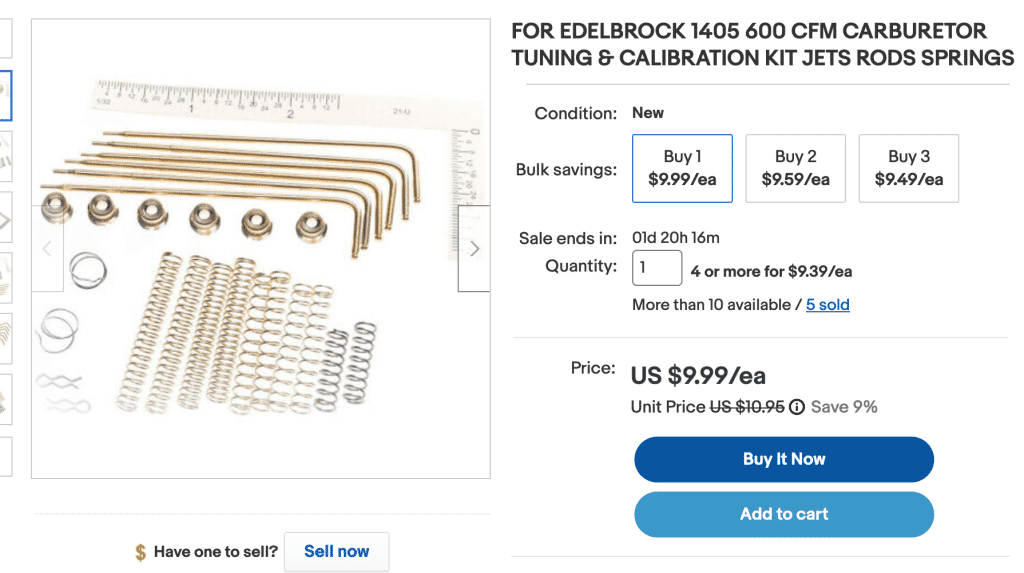Click the Sell now button
This screenshot has height=573, width=1024.
pos(336,551)
